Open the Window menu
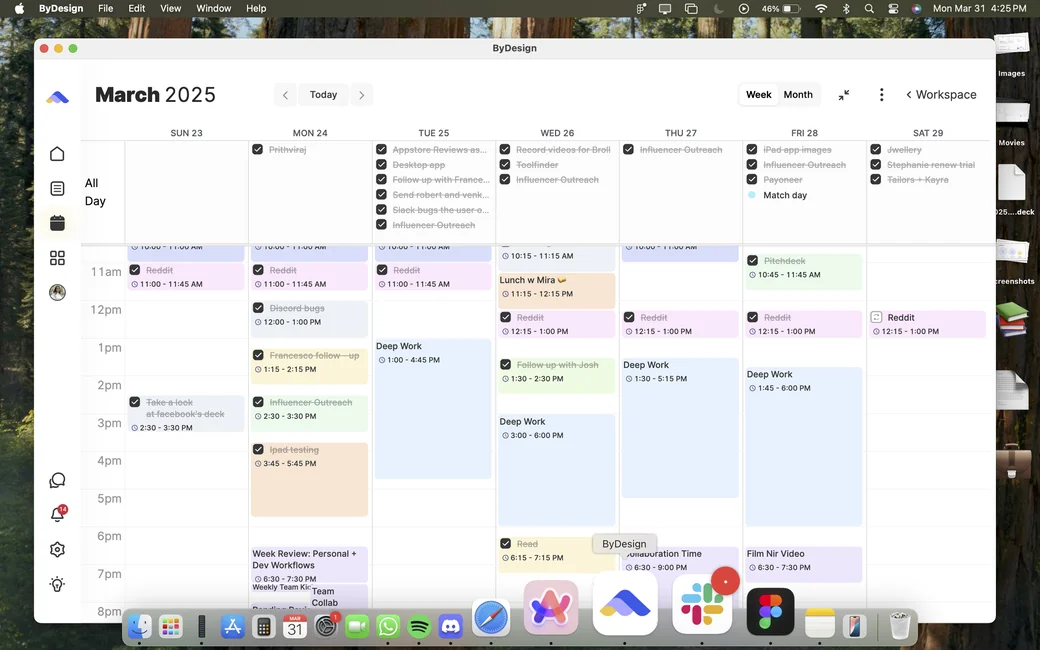Viewport: 1040px width, 650px height. coord(214,9)
